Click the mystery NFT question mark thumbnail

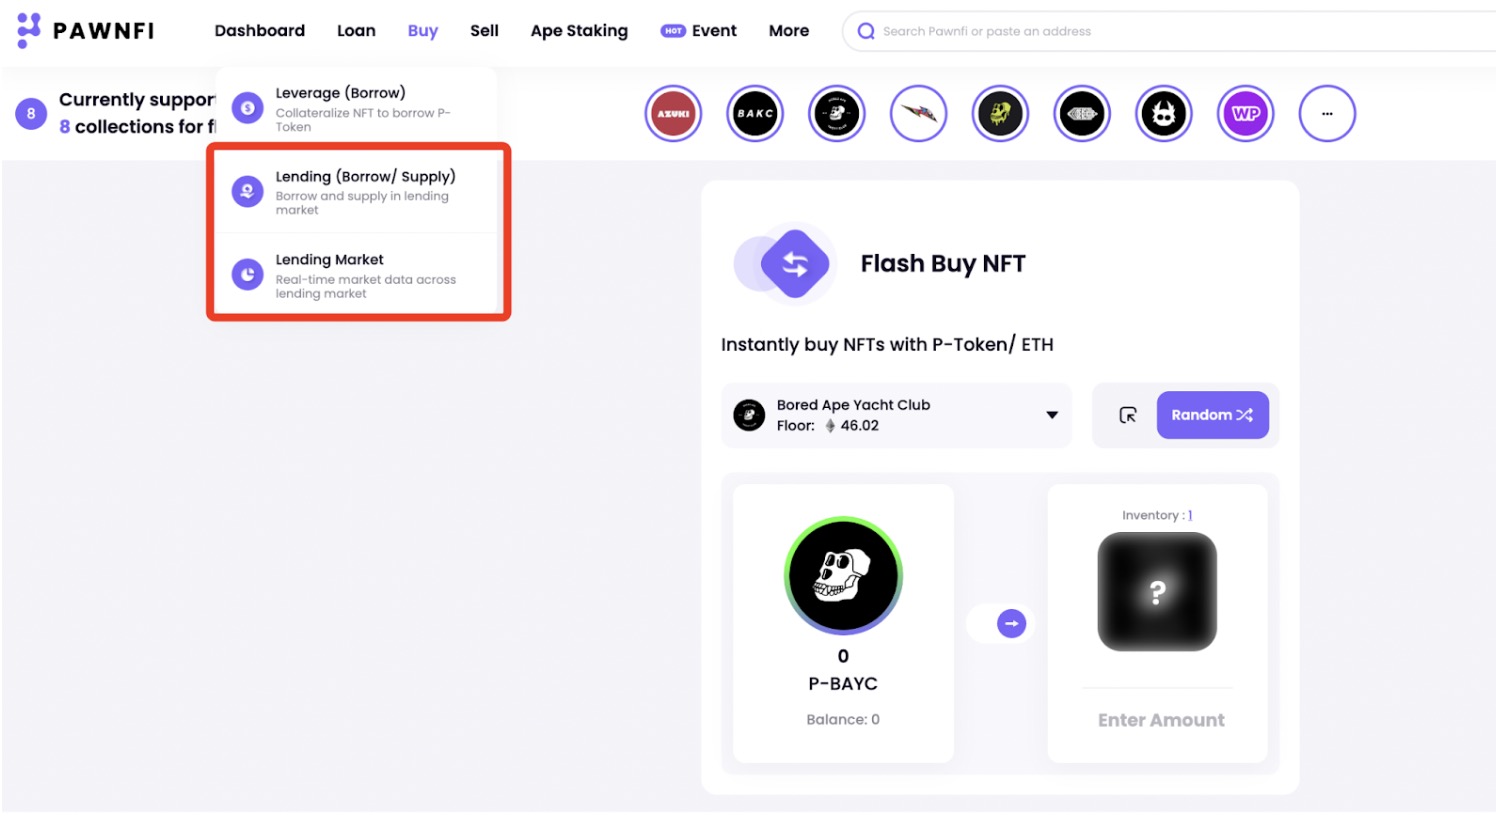pyautogui.click(x=1157, y=591)
